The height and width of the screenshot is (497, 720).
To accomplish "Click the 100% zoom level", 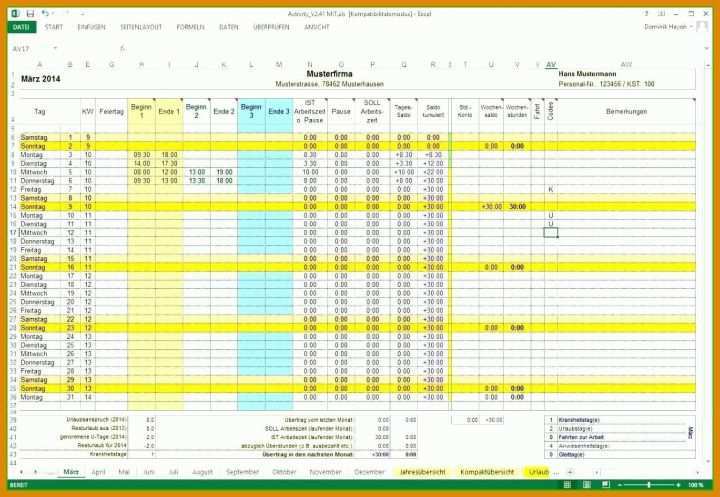I will (x=696, y=485).
